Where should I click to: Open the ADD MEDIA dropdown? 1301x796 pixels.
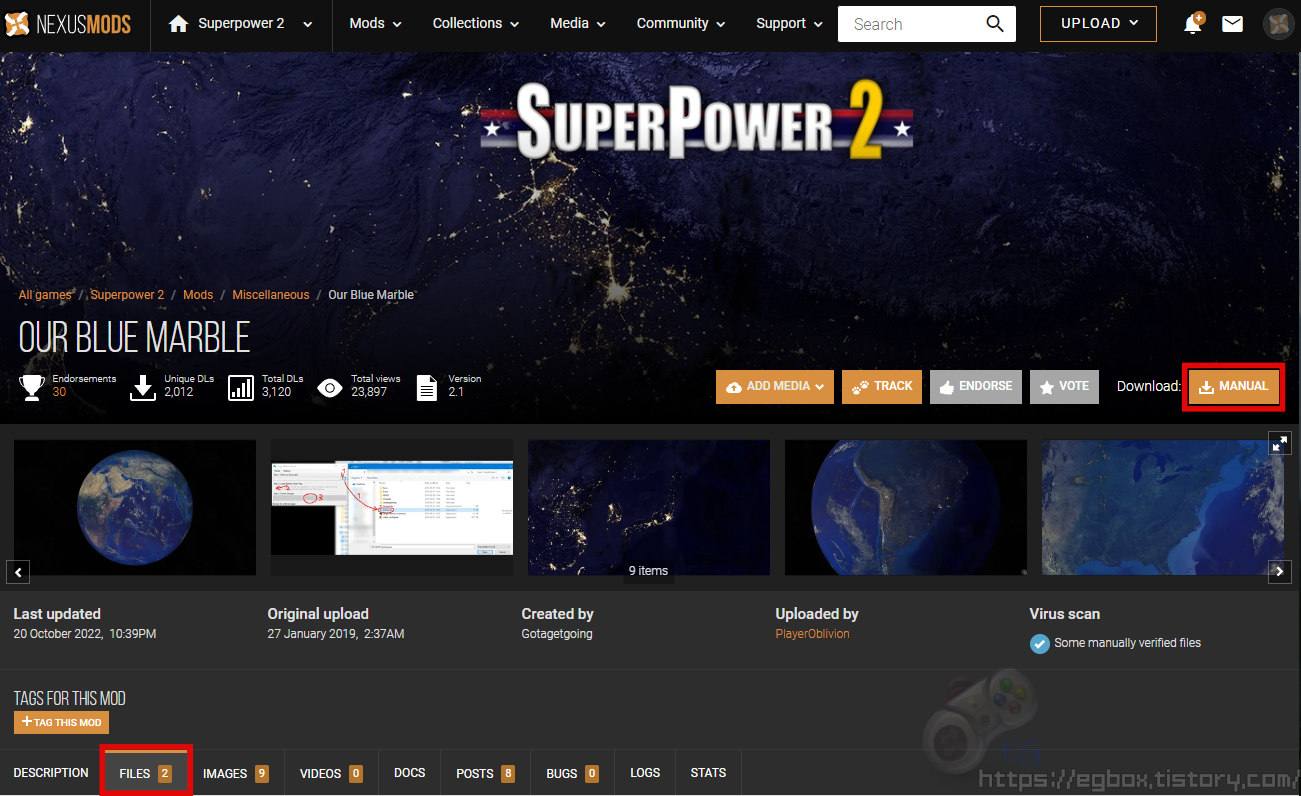(775, 387)
